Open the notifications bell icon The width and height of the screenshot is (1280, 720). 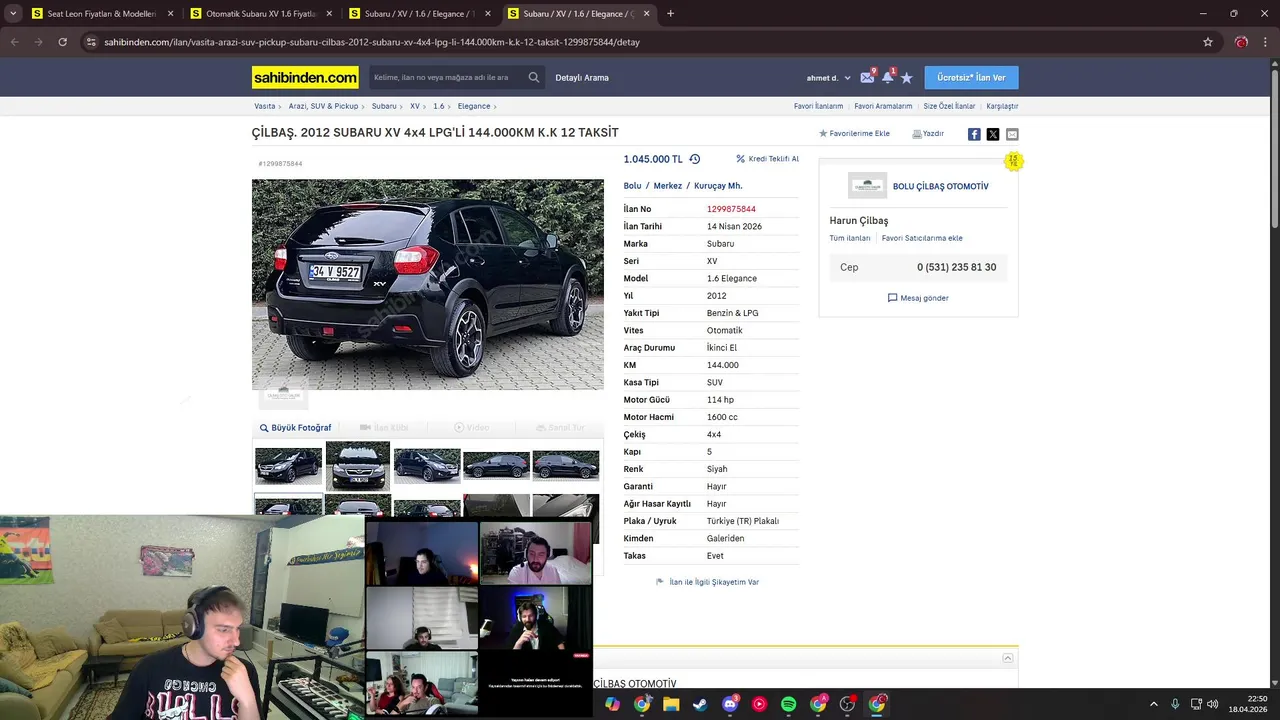pos(887,77)
